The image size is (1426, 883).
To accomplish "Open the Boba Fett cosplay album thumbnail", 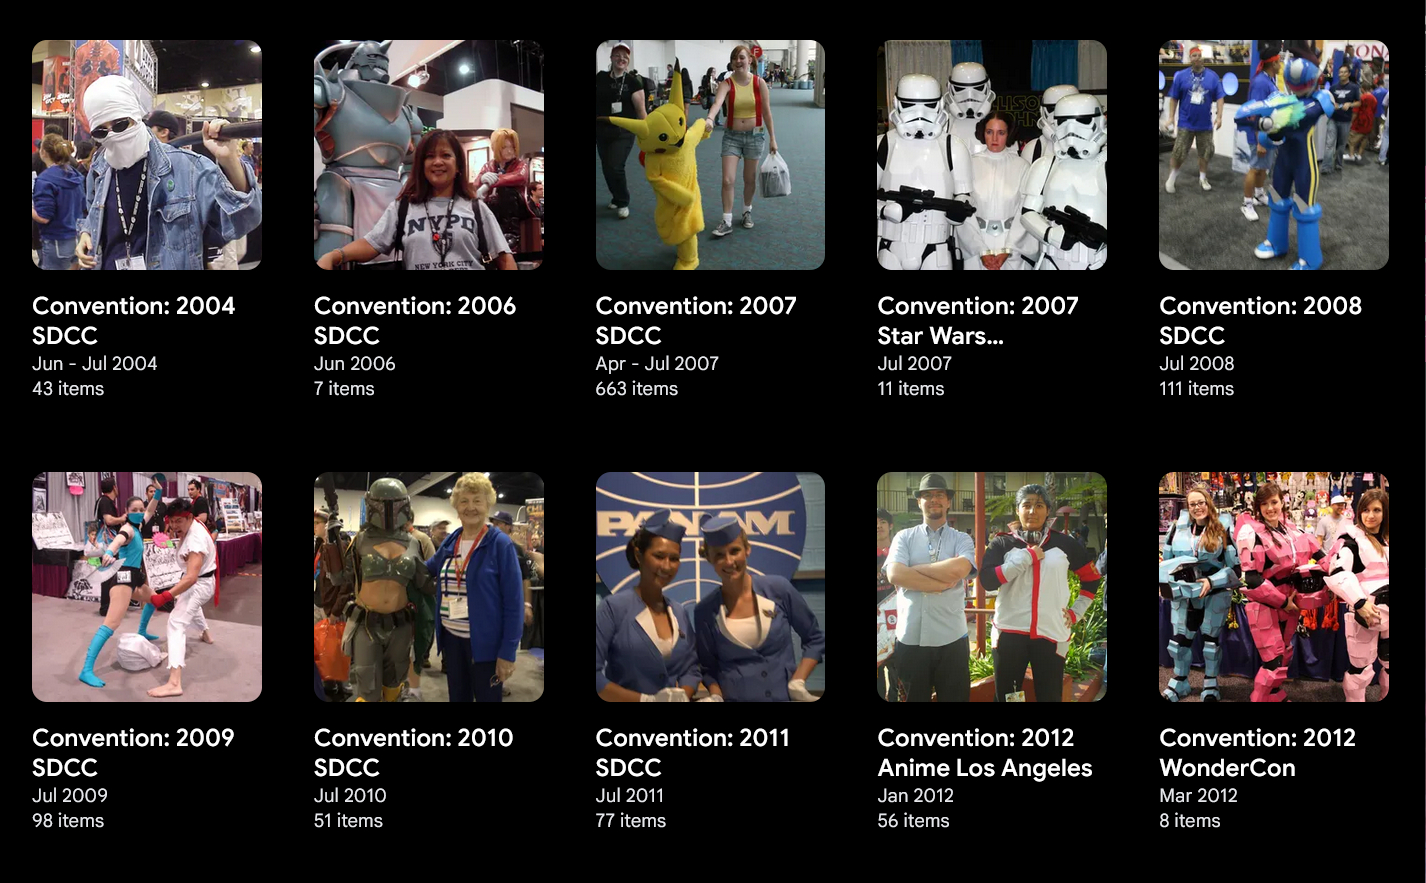I will [429, 587].
